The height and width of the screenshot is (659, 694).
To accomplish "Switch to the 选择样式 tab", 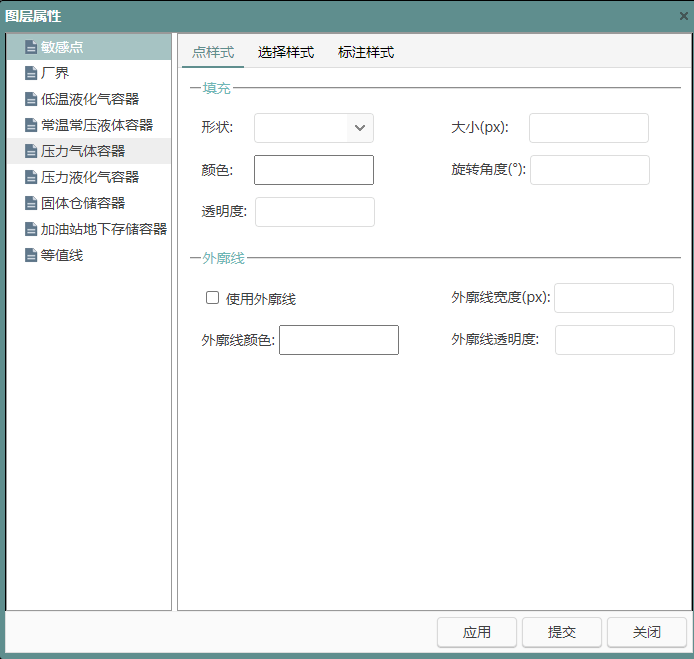I will coord(286,52).
